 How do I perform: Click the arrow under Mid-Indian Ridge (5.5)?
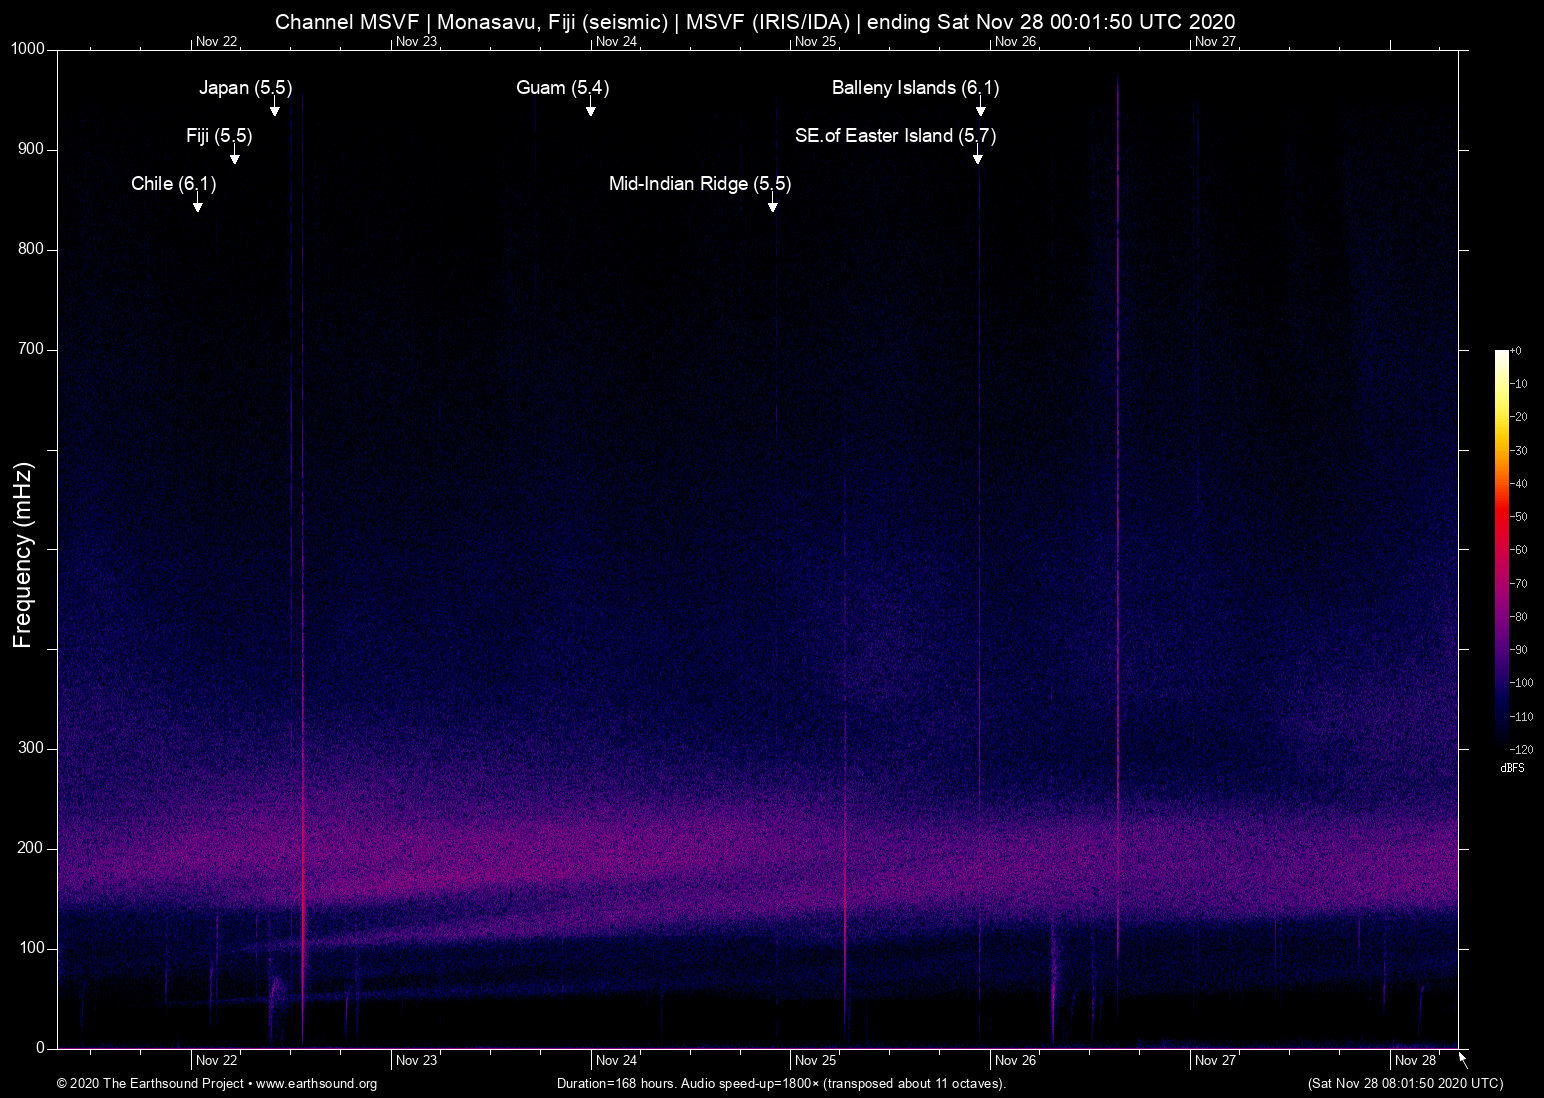(x=773, y=204)
